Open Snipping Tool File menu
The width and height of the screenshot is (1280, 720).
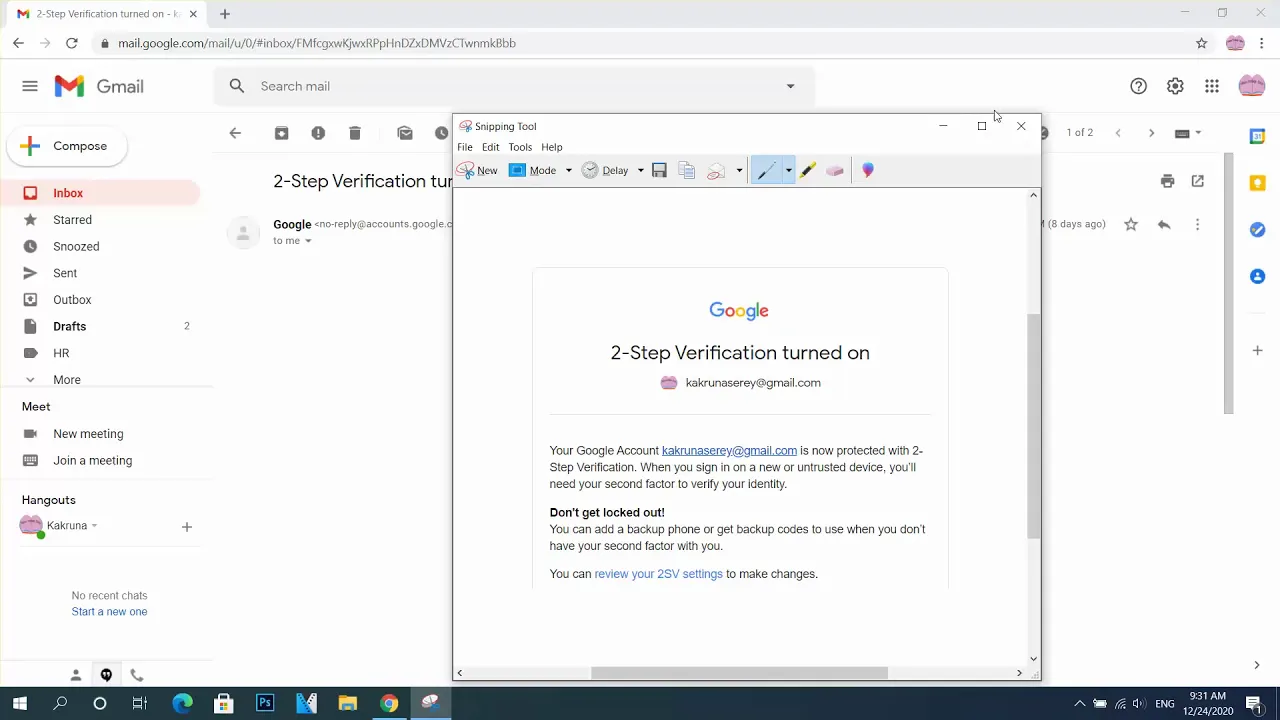tap(465, 147)
